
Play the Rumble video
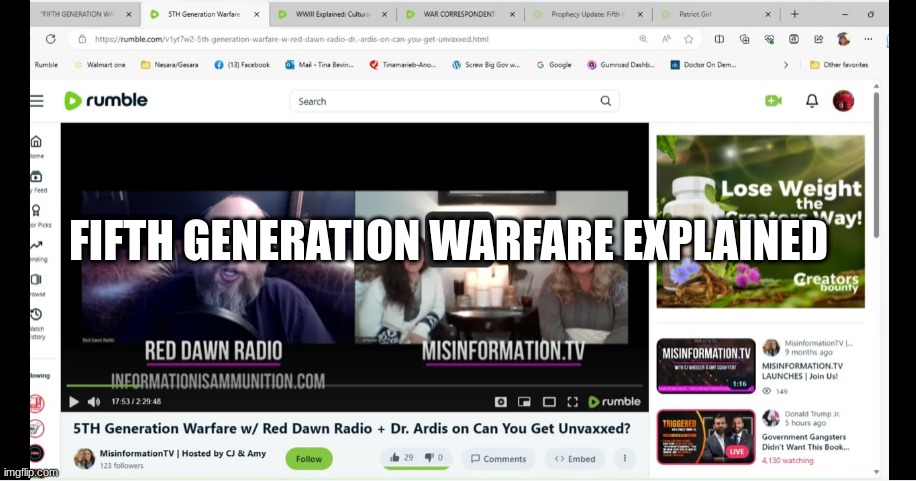[74, 402]
